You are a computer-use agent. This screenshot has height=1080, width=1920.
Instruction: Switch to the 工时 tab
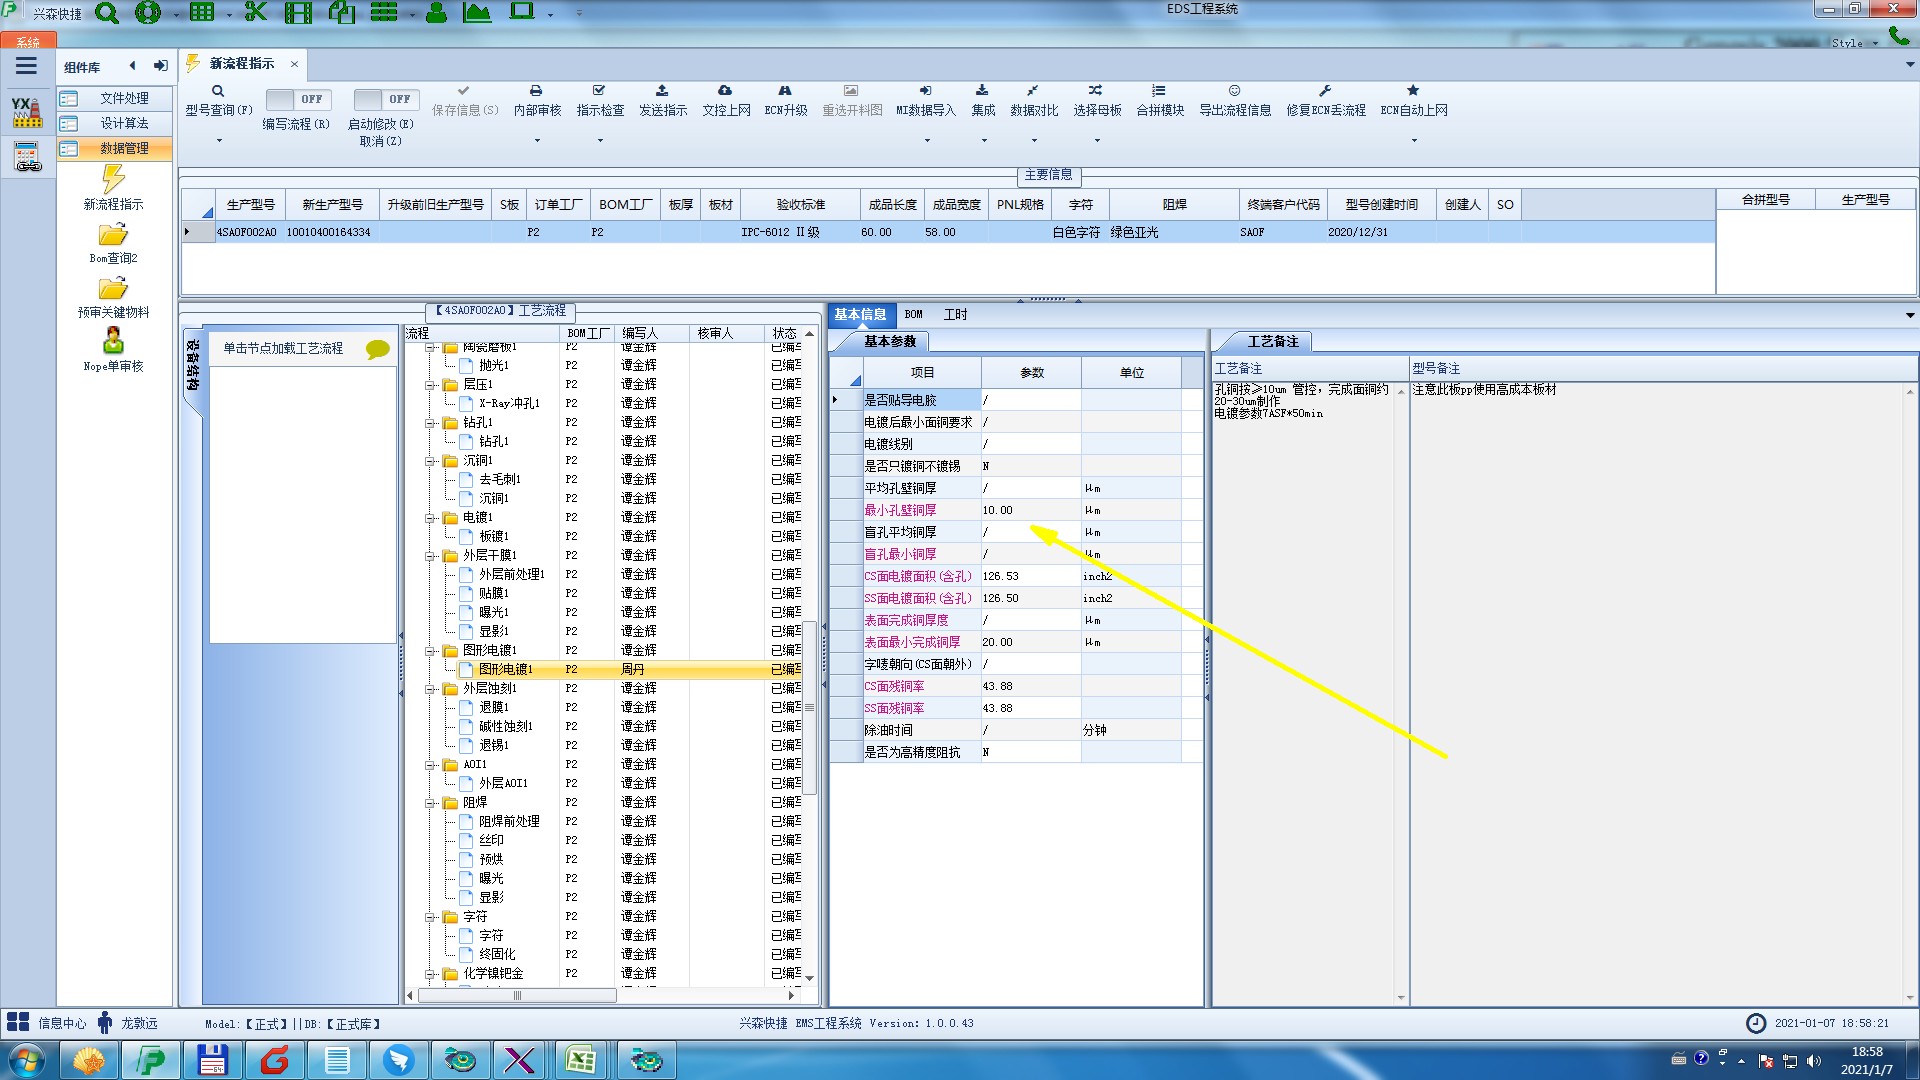tap(955, 314)
